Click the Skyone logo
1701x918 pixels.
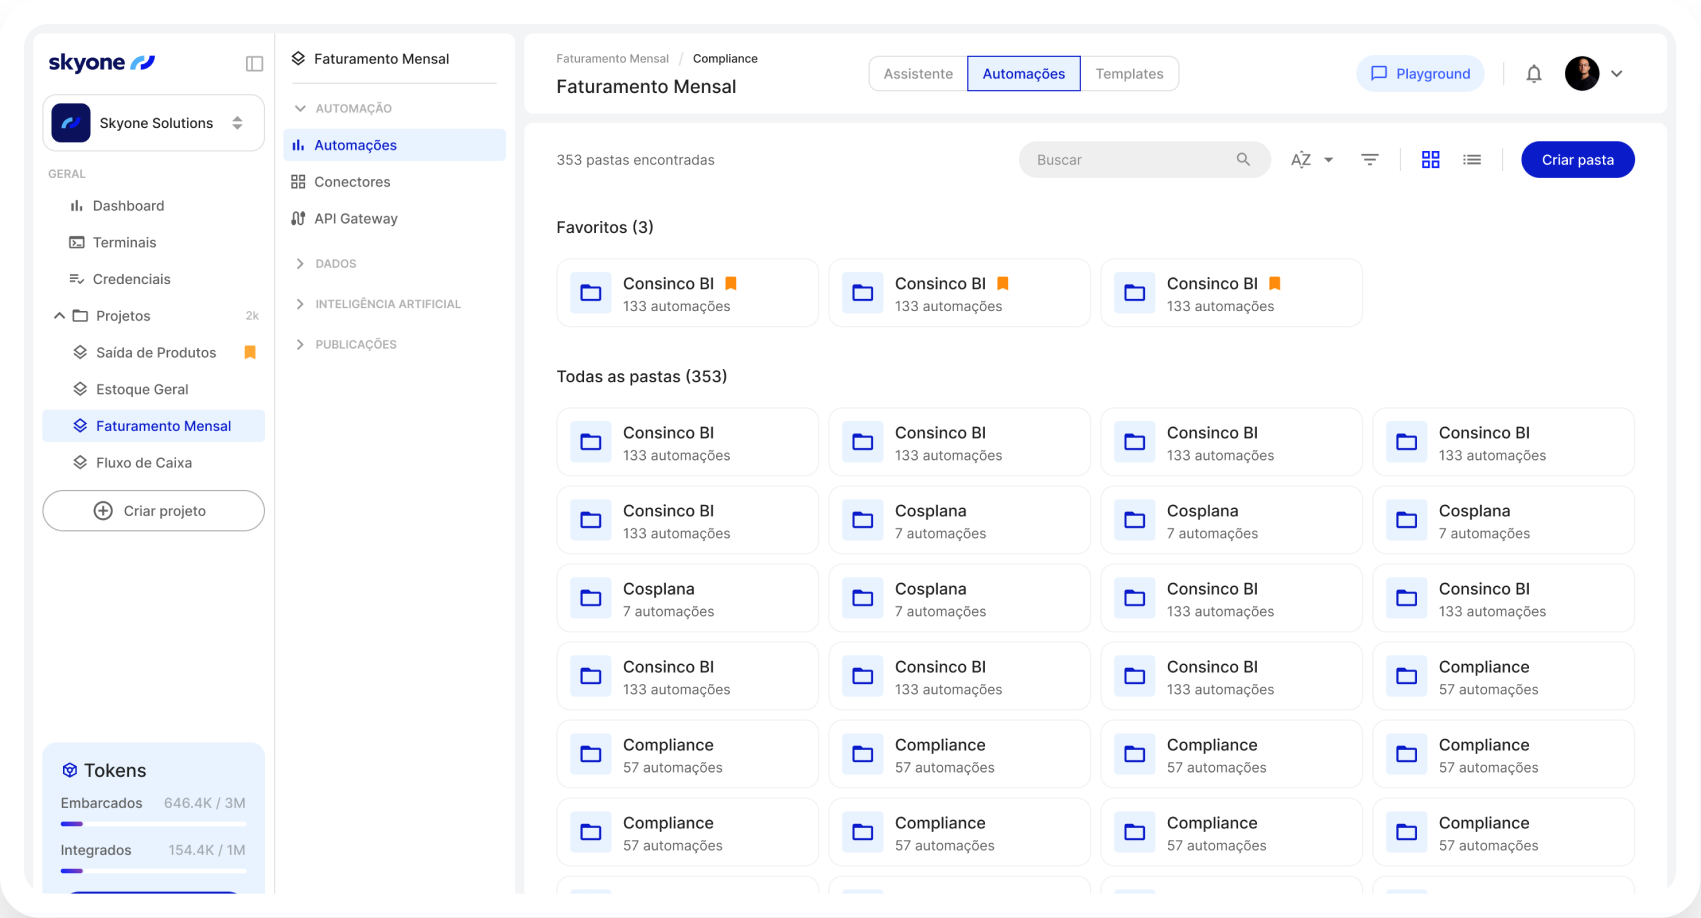tap(102, 63)
